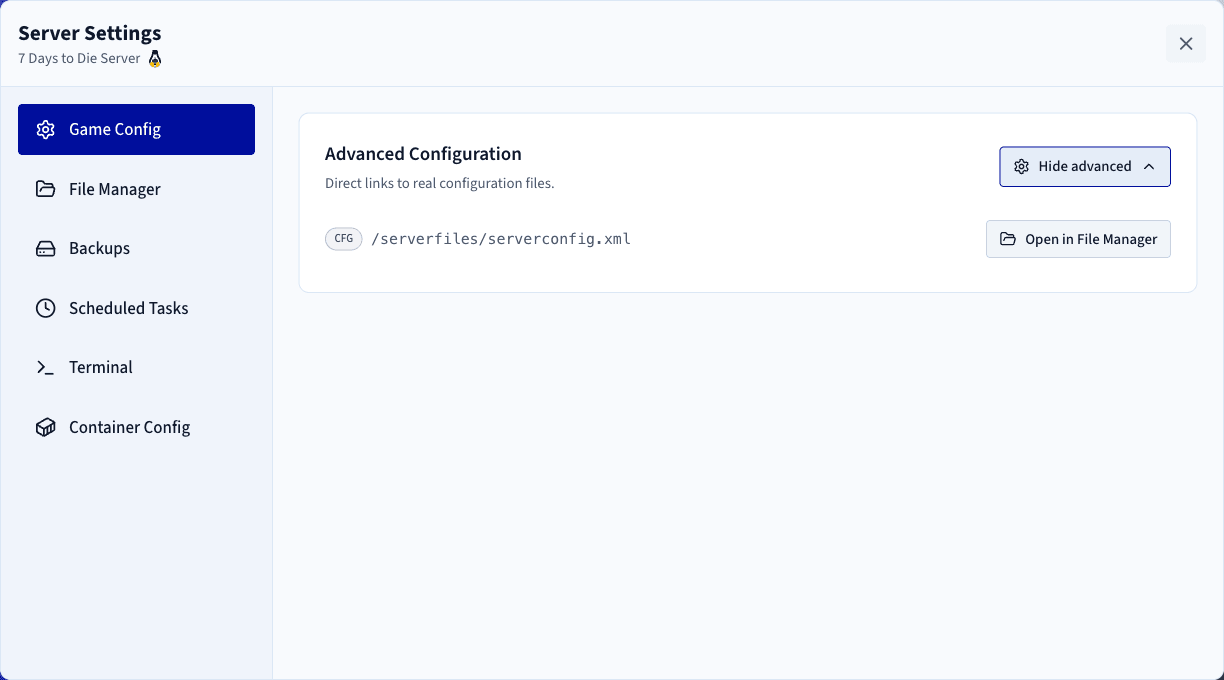Click the Backups drive icon
The width and height of the screenshot is (1224, 680).
point(45,248)
